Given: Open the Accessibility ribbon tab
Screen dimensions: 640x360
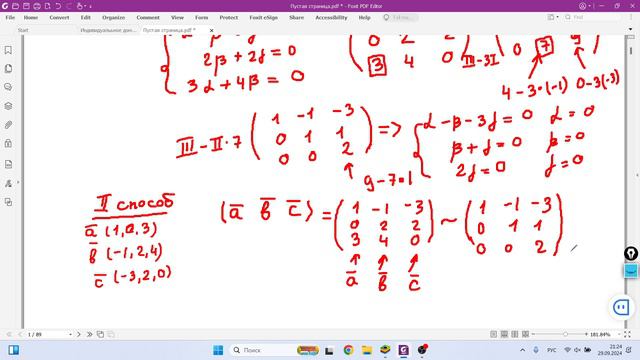Looking at the screenshot, I should click(331, 18).
